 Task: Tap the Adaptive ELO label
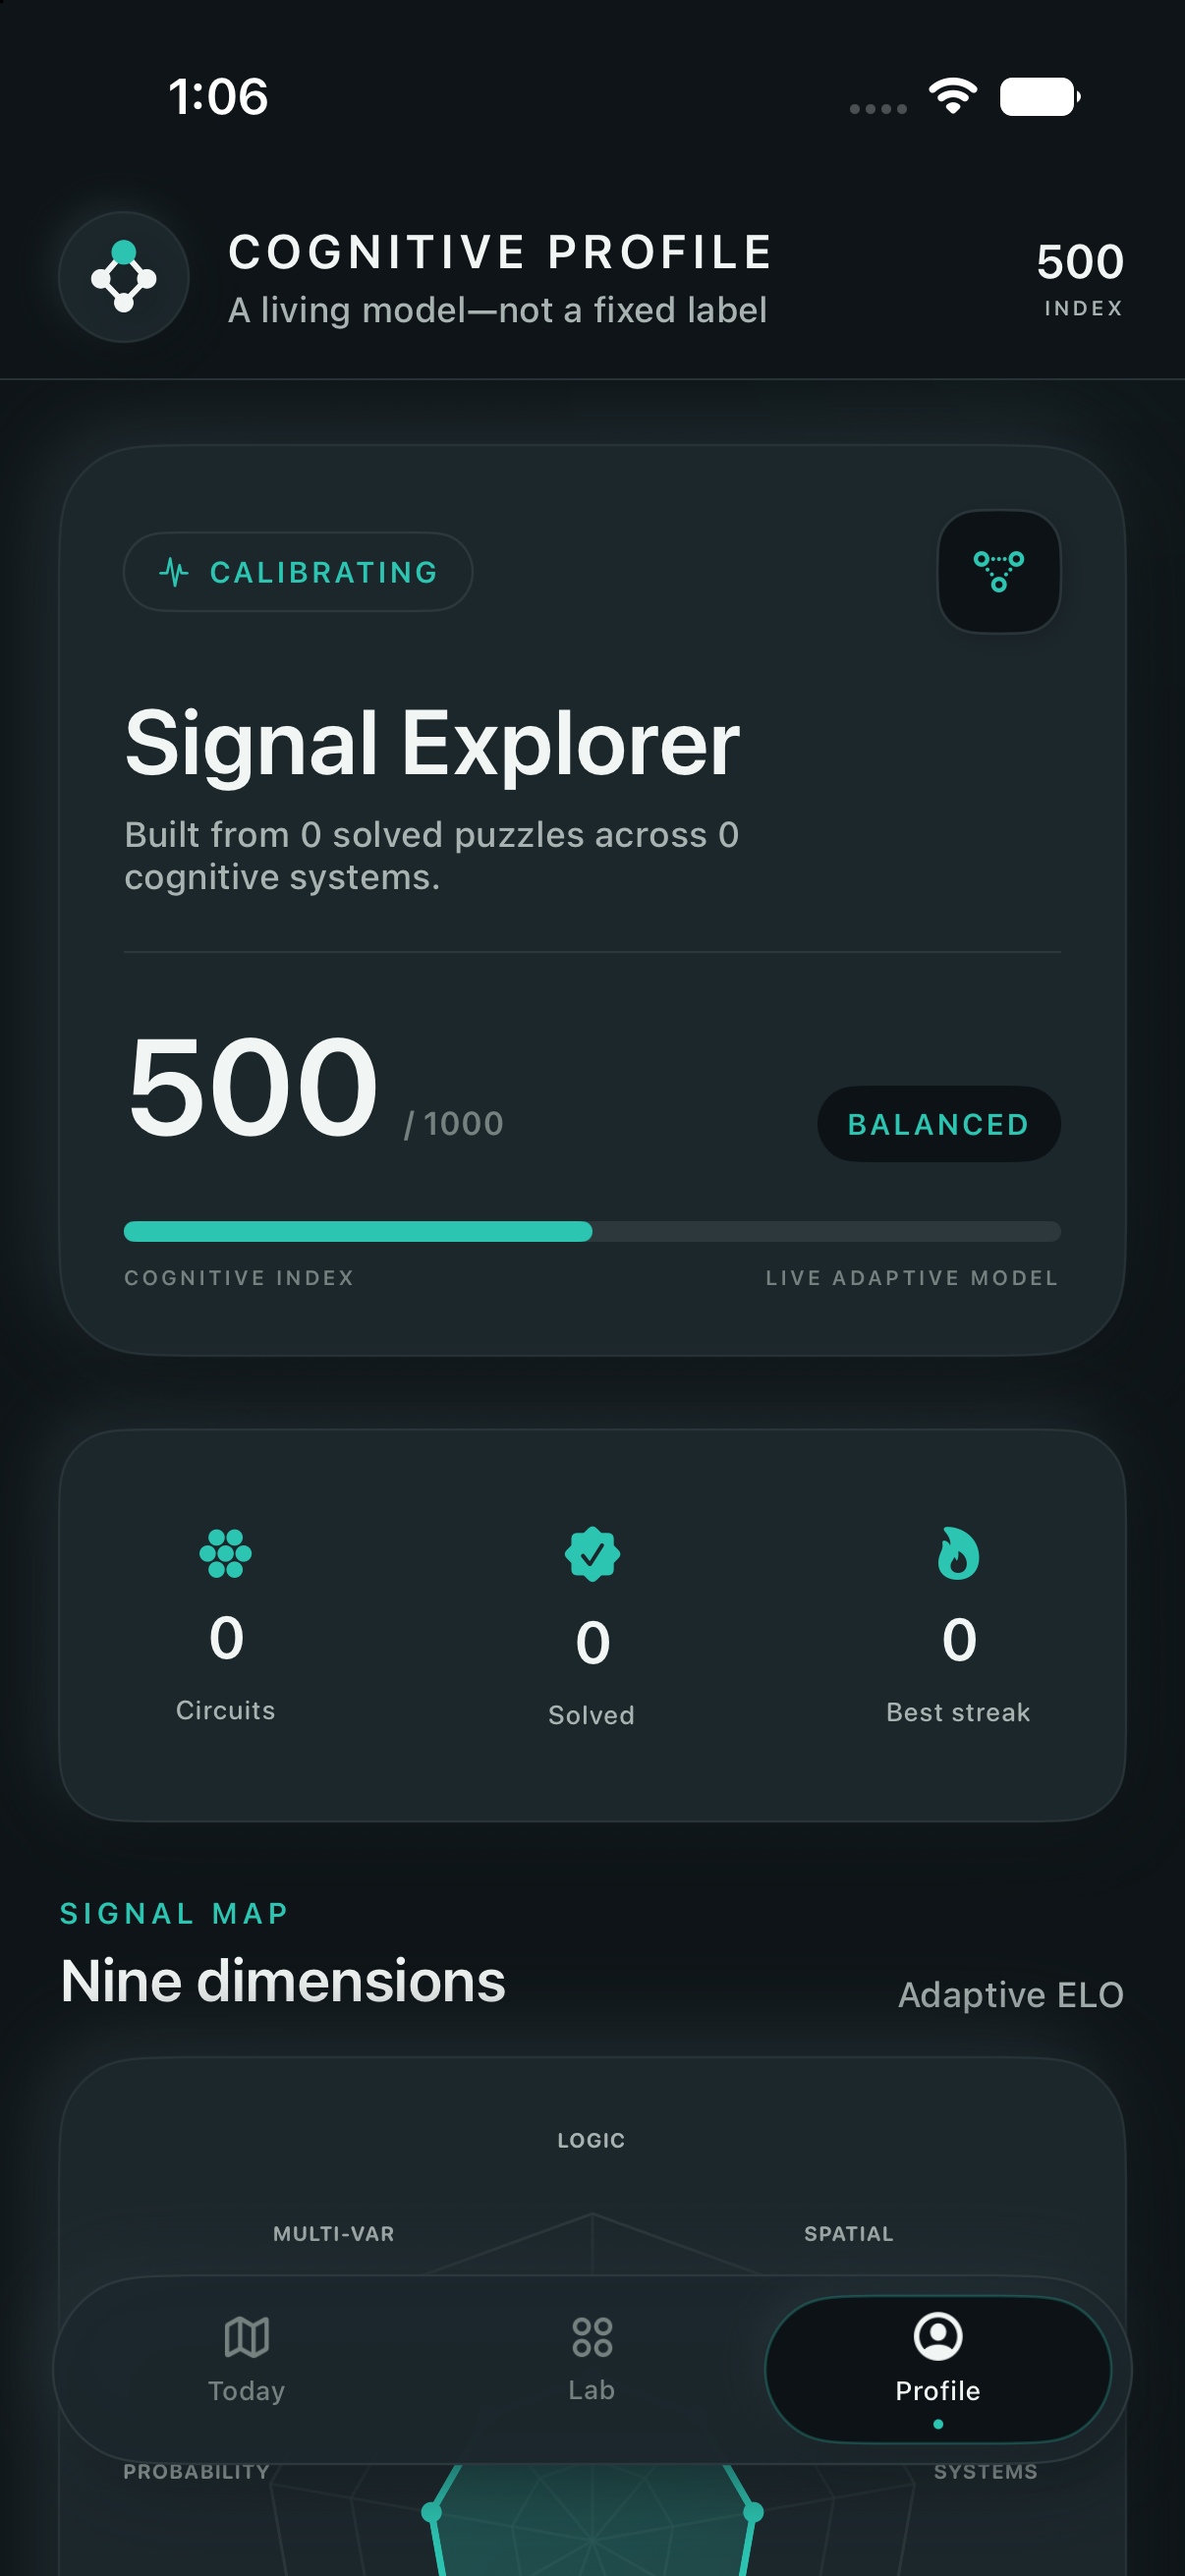(1010, 1995)
